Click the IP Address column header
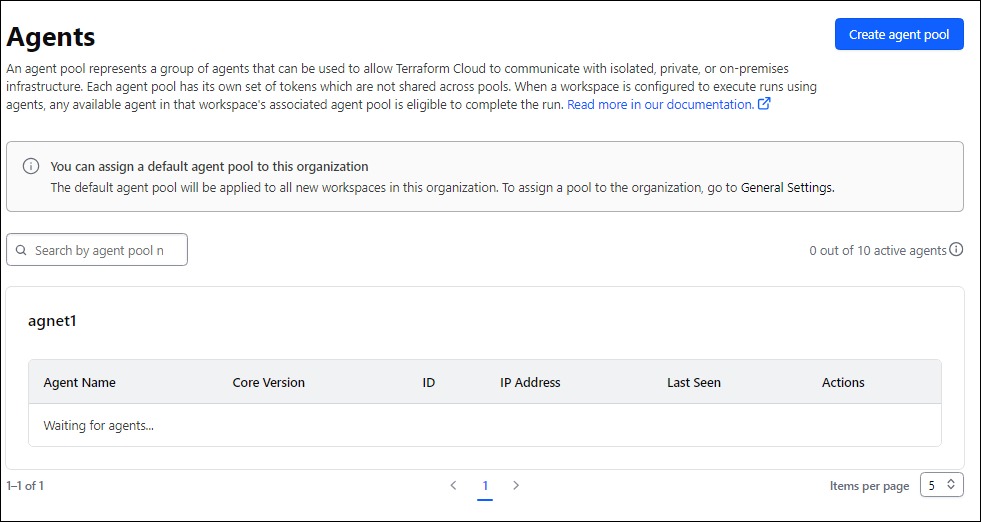Viewport: 981px width, 522px height. [x=530, y=382]
